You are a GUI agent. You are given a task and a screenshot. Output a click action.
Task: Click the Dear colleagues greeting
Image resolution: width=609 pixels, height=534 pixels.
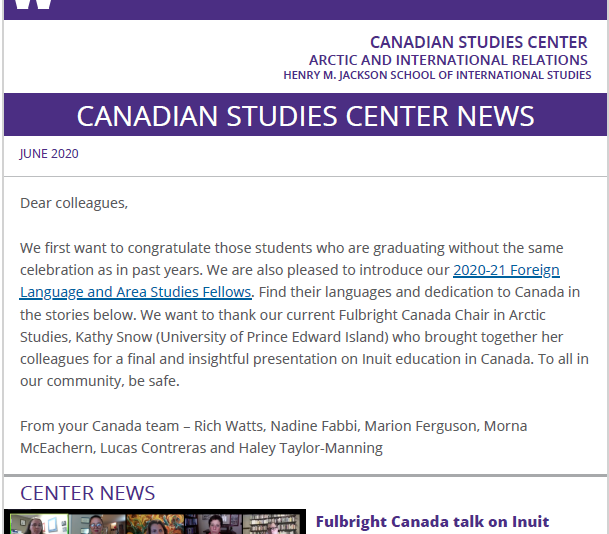(74, 203)
